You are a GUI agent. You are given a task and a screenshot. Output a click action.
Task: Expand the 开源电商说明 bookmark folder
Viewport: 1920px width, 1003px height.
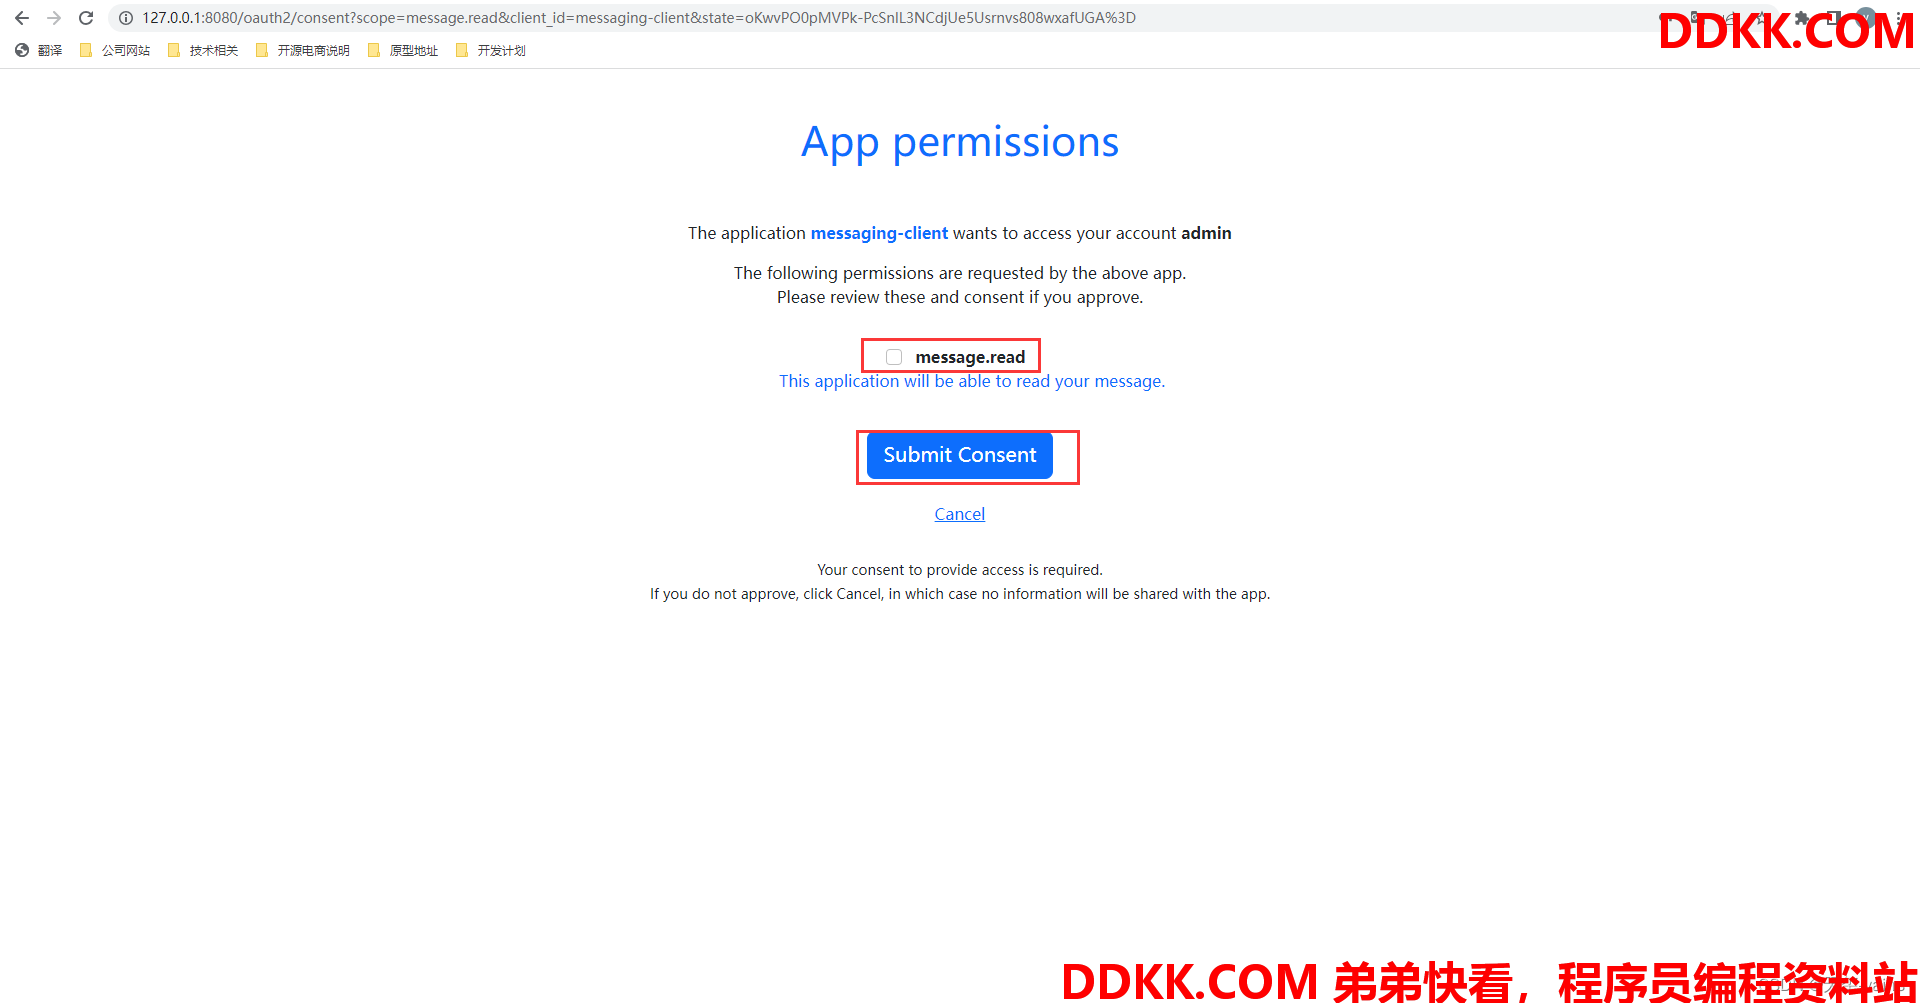coord(303,50)
